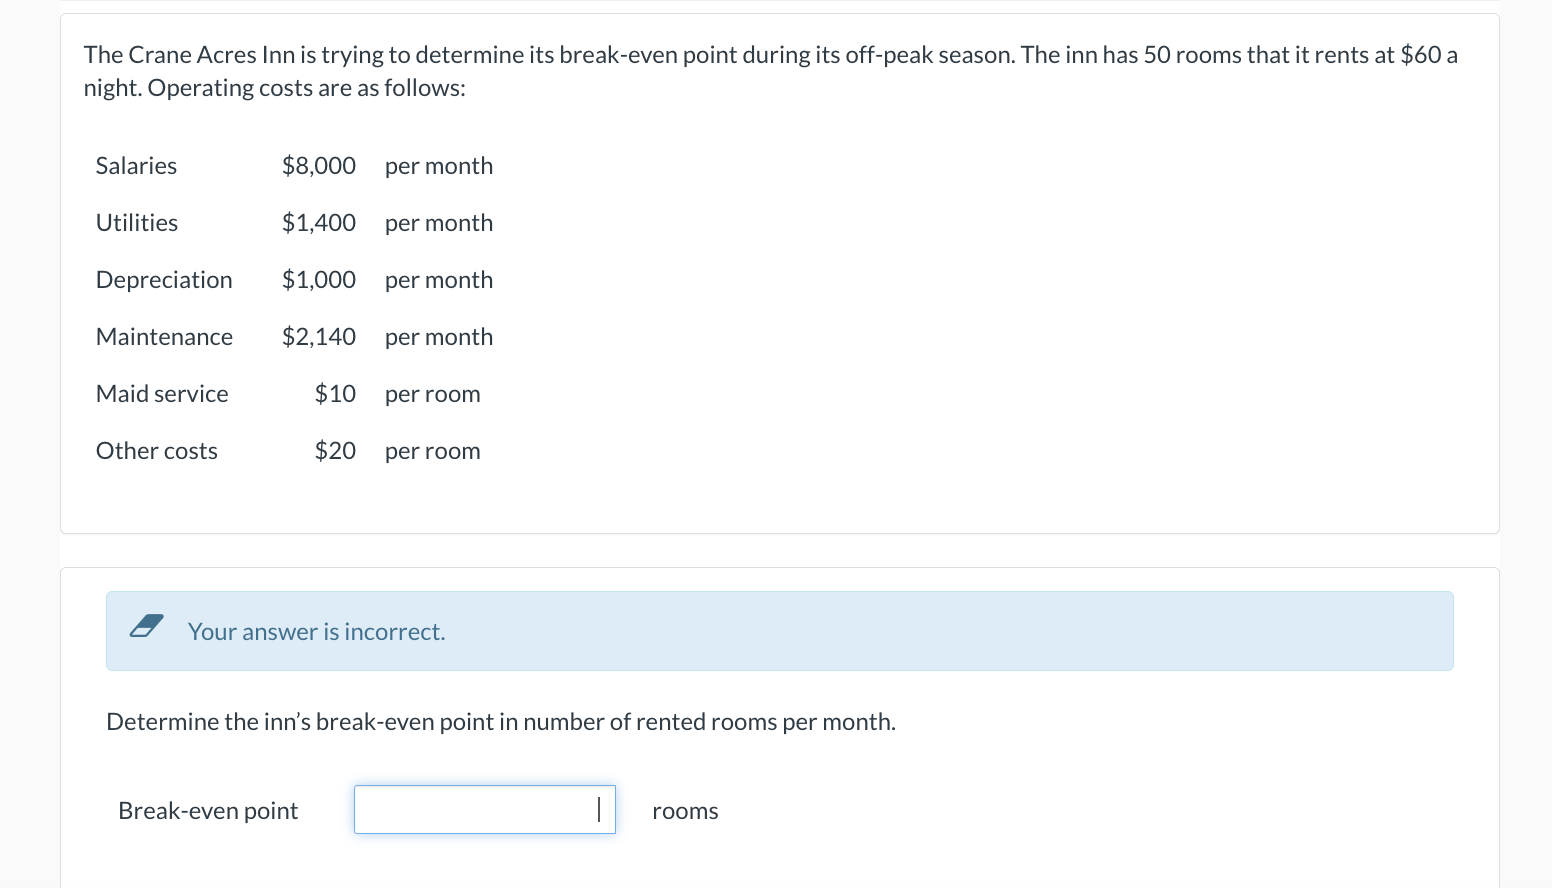
Task: Click the Maid service row label
Action: coord(162,394)
